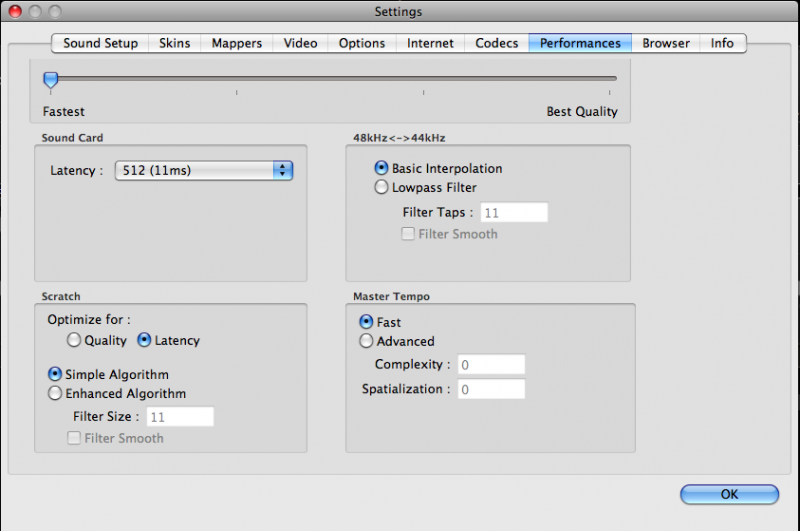Click the performance slider handle at Fastest
The image size is (800, 531).
pos(50,79)
